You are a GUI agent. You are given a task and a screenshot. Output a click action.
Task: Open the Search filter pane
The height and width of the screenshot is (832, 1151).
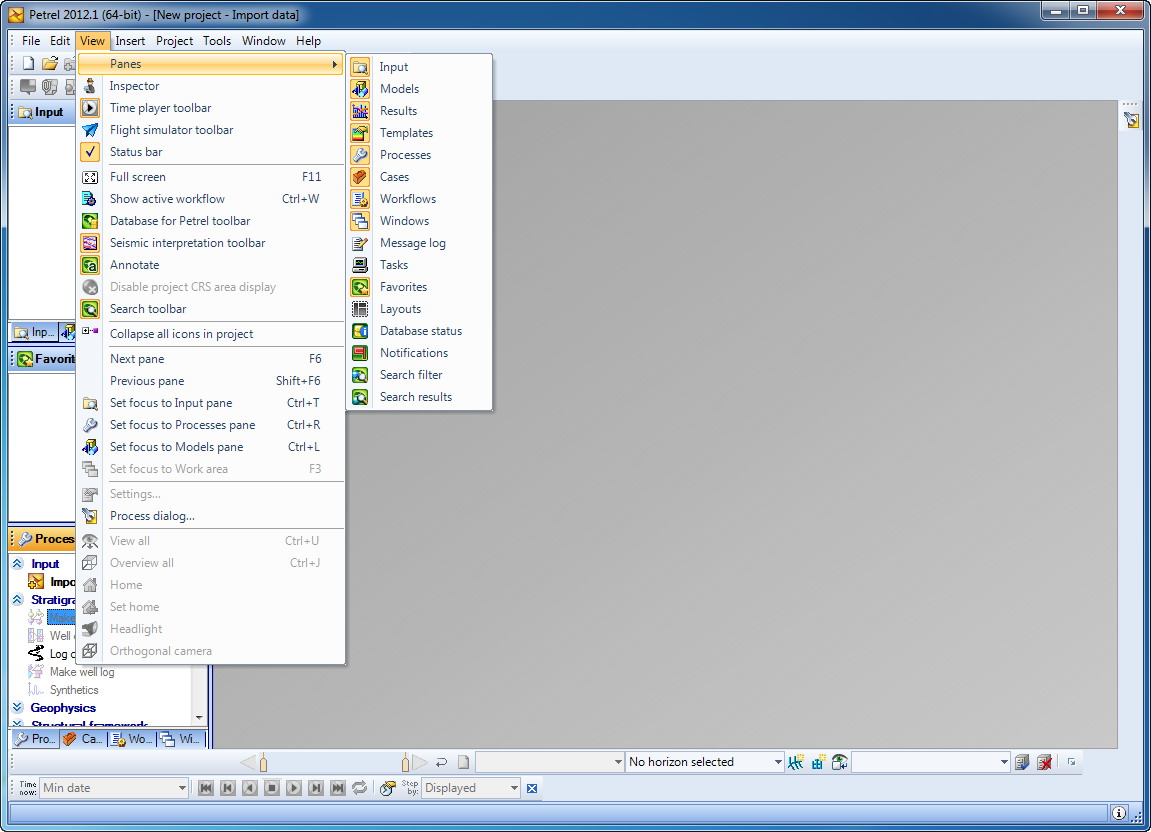(x=419, y=375)
